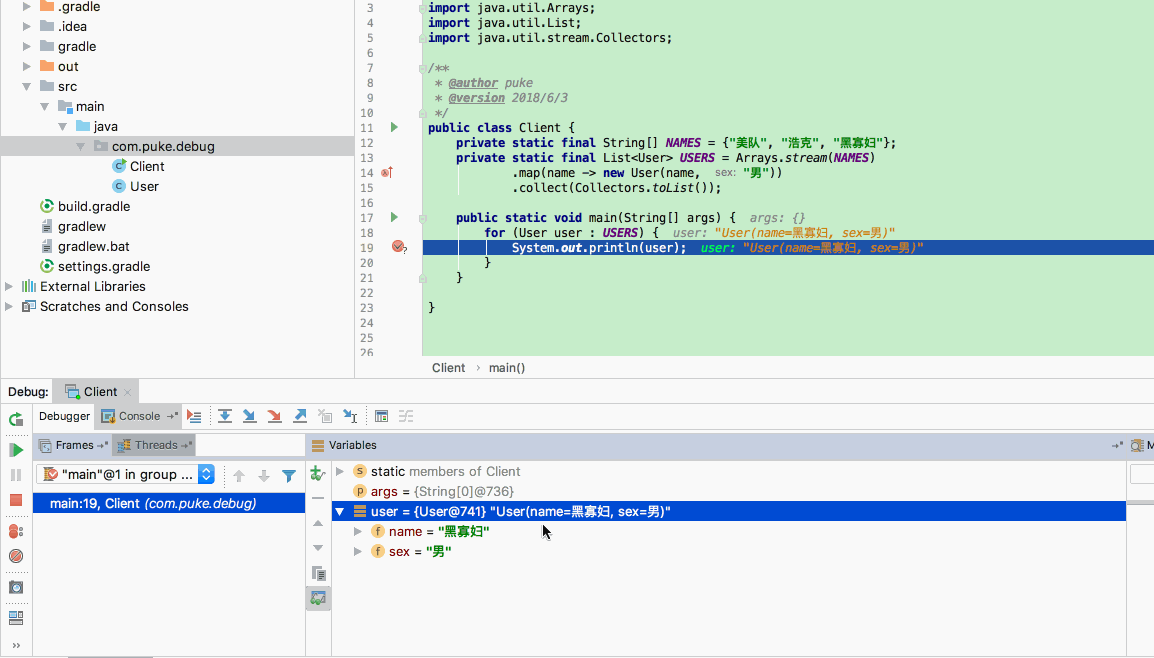Open the View Breakpoints dialog

pyautogui.click(x=15, y=532)
